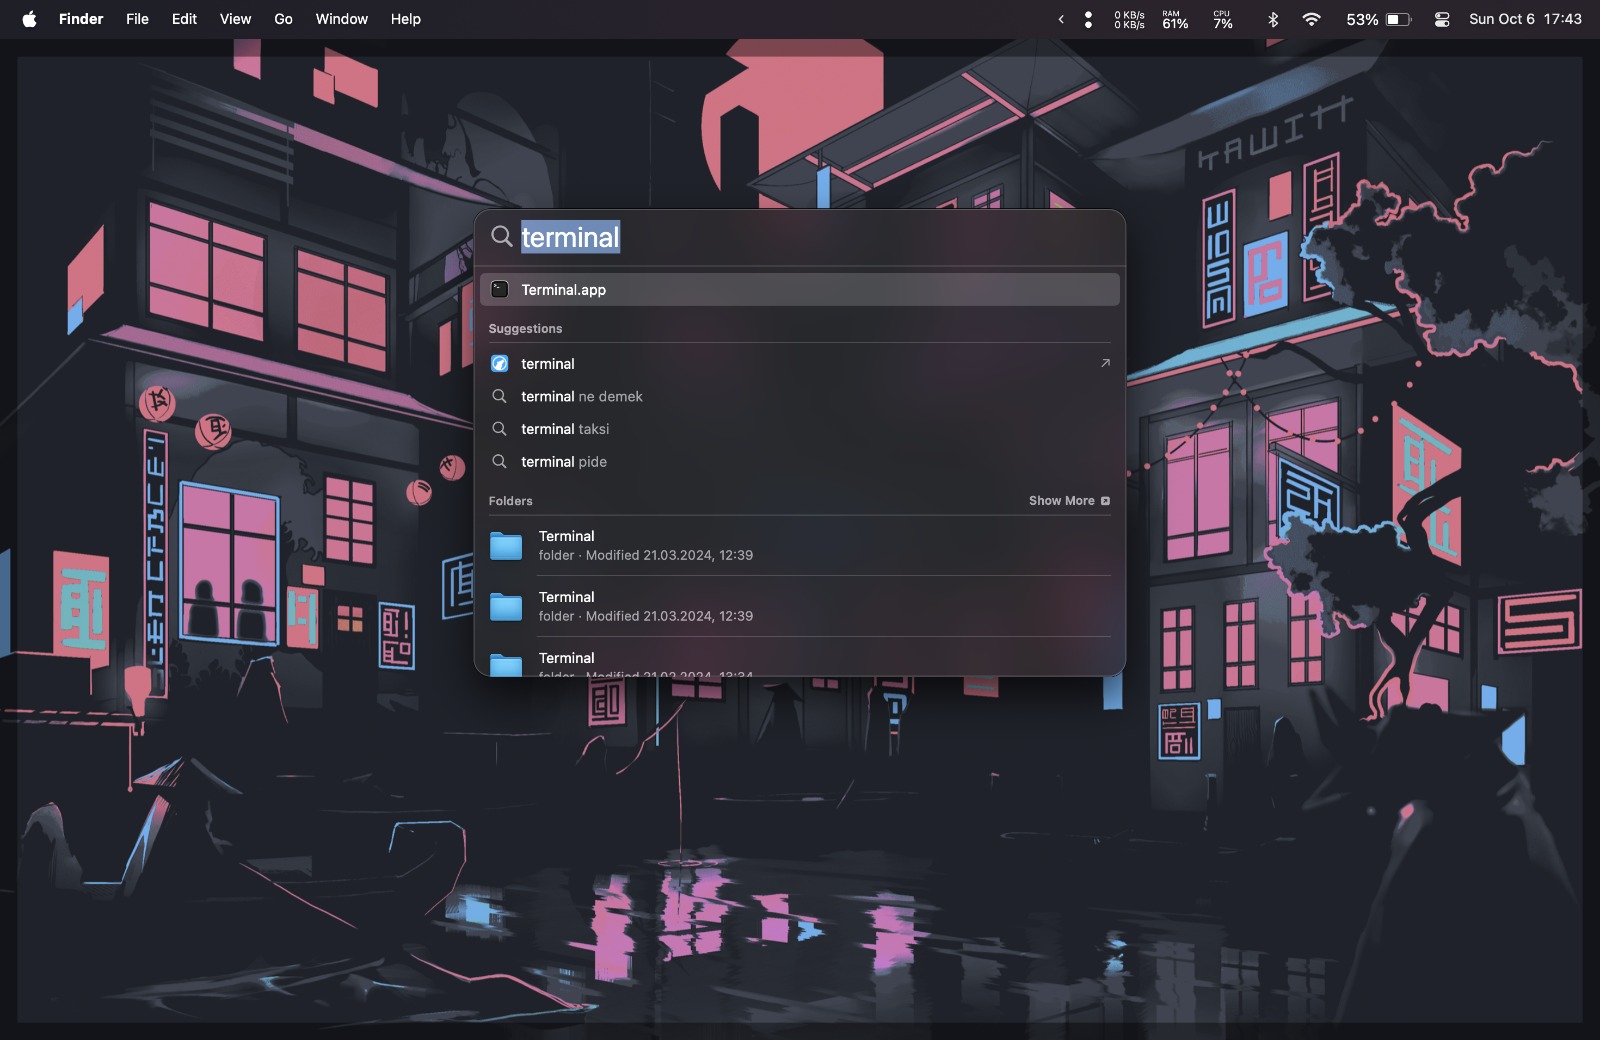This screenshot has width=1600, height=1040.
Task: Click the Folders section header
Action: pyautogui.click(x=510, y=501)
